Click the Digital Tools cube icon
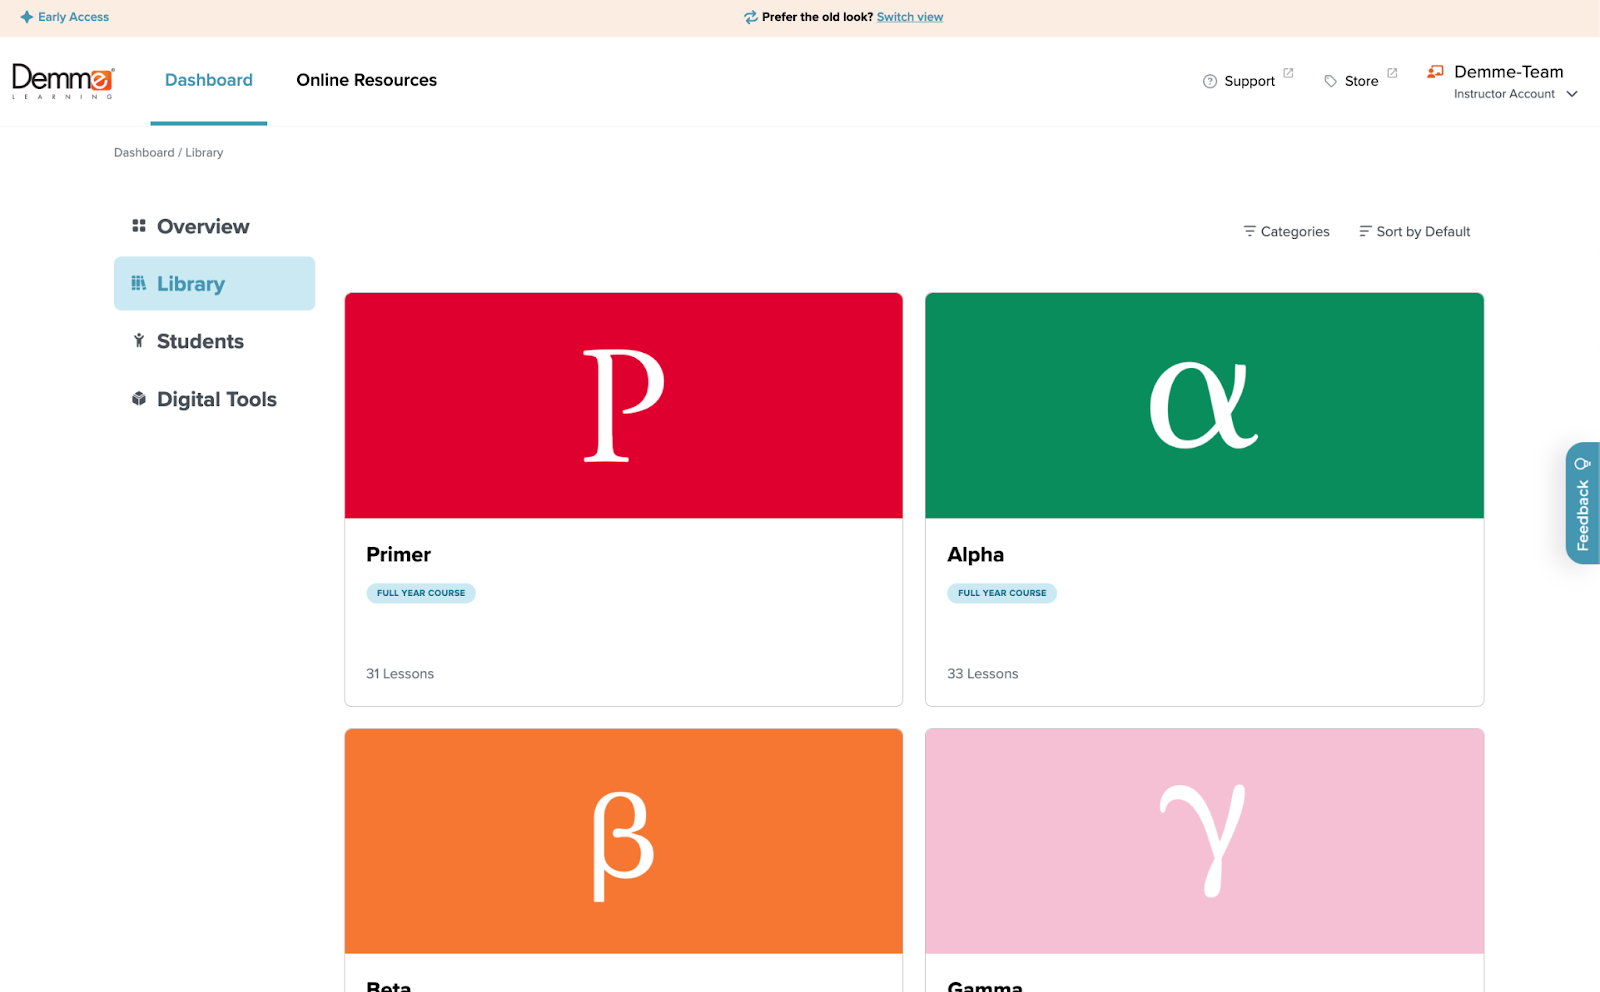Image resolution: width=1600 pixels, height=992 pixels. coord(139,398)
